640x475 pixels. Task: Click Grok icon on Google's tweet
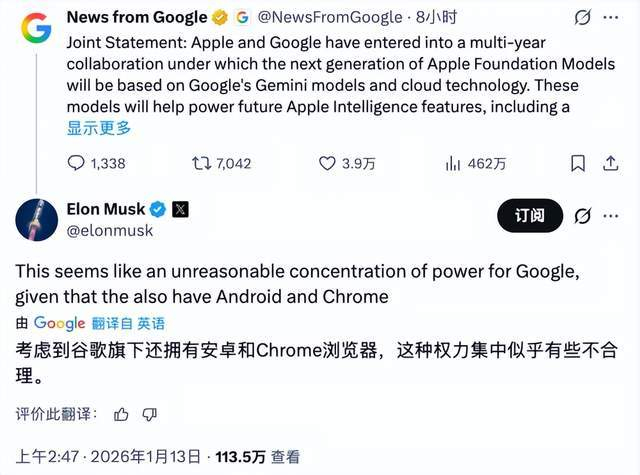coord(581,17)
